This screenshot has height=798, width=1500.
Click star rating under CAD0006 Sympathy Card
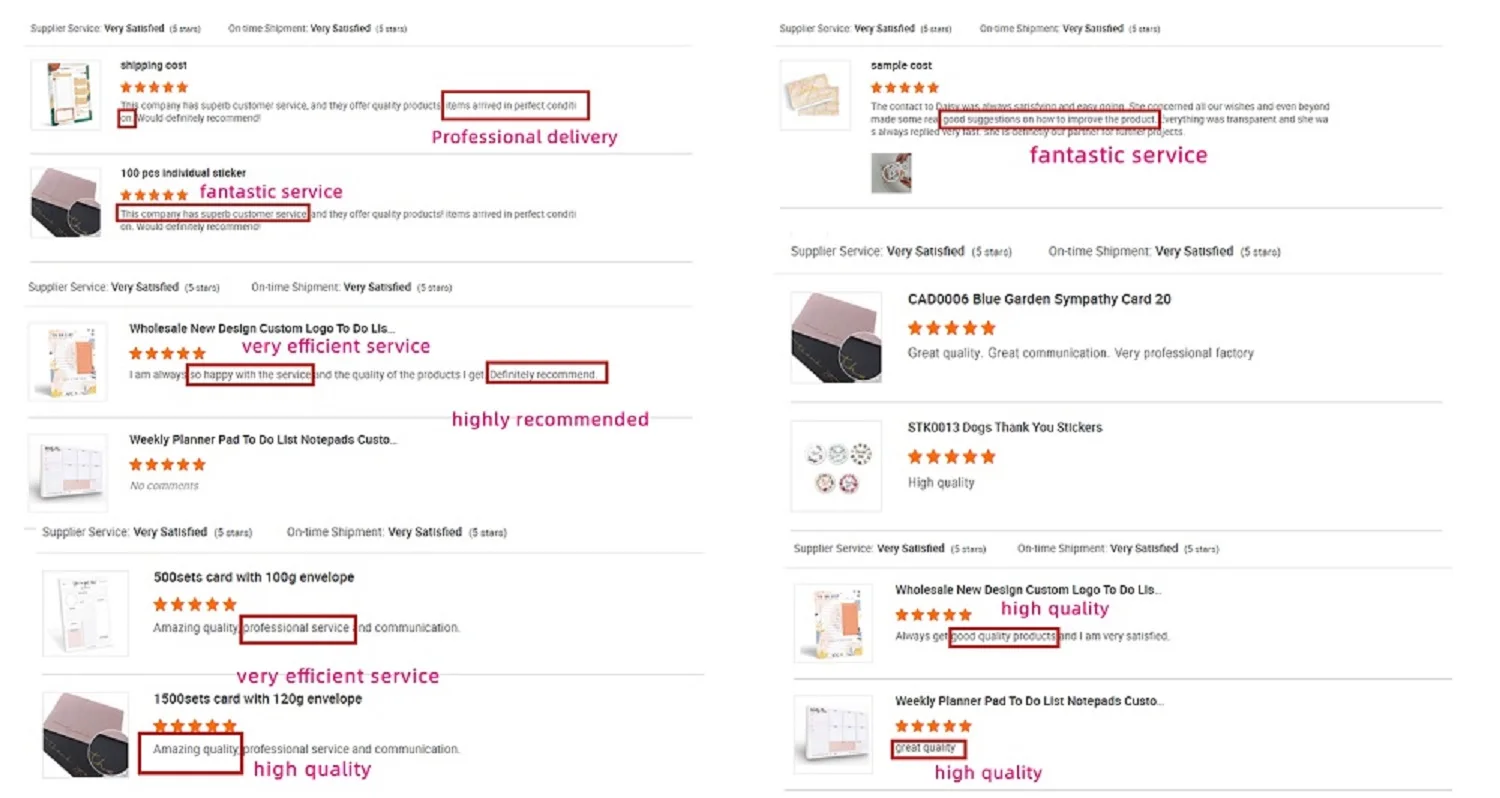(x=951, y=328)
